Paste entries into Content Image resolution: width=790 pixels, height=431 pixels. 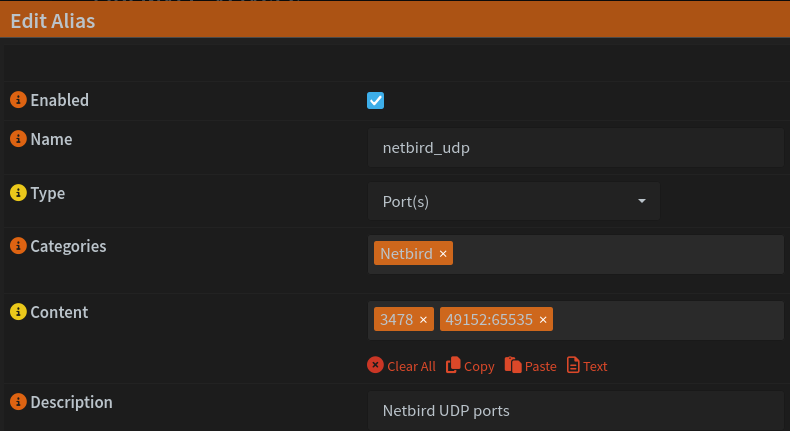[531, 366]
